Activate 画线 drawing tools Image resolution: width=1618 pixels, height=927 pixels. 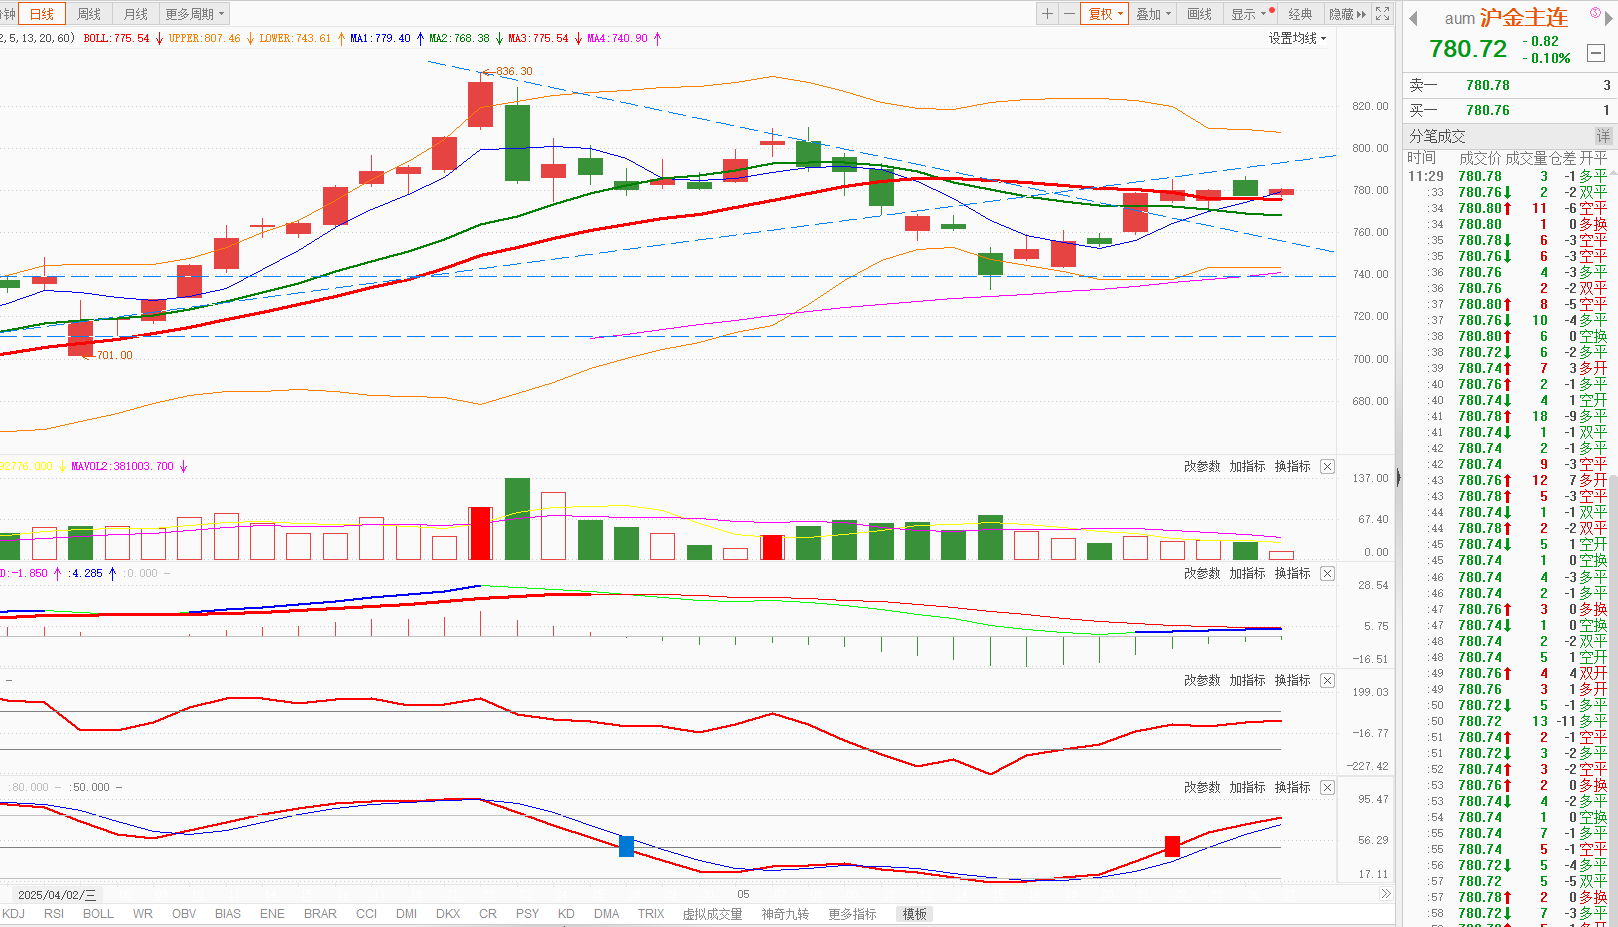[1200, 14]
